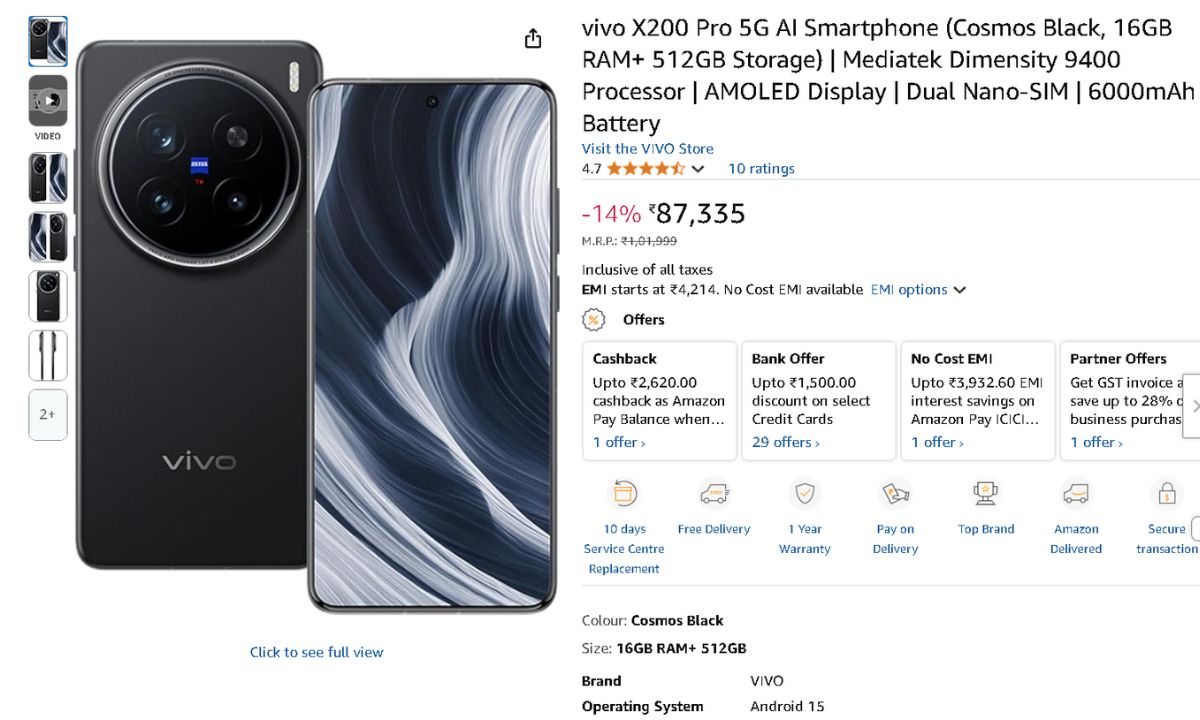Click the 10 days Service Centre Replacement icon

624,494
